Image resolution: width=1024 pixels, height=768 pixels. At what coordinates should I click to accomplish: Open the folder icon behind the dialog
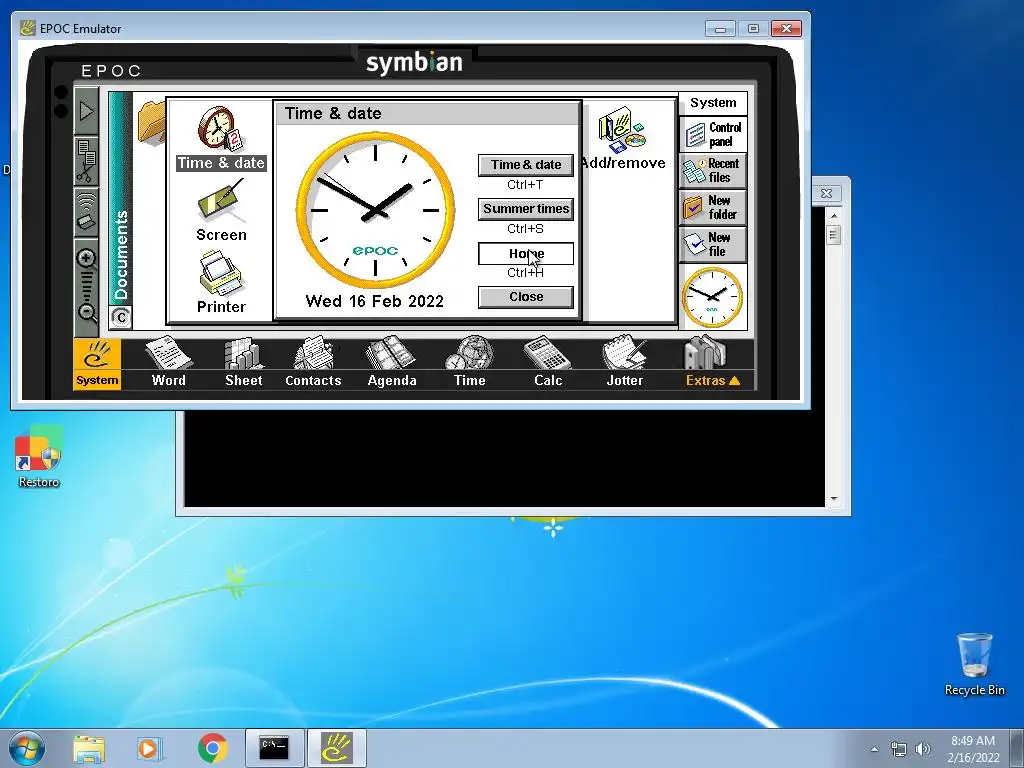151,122
